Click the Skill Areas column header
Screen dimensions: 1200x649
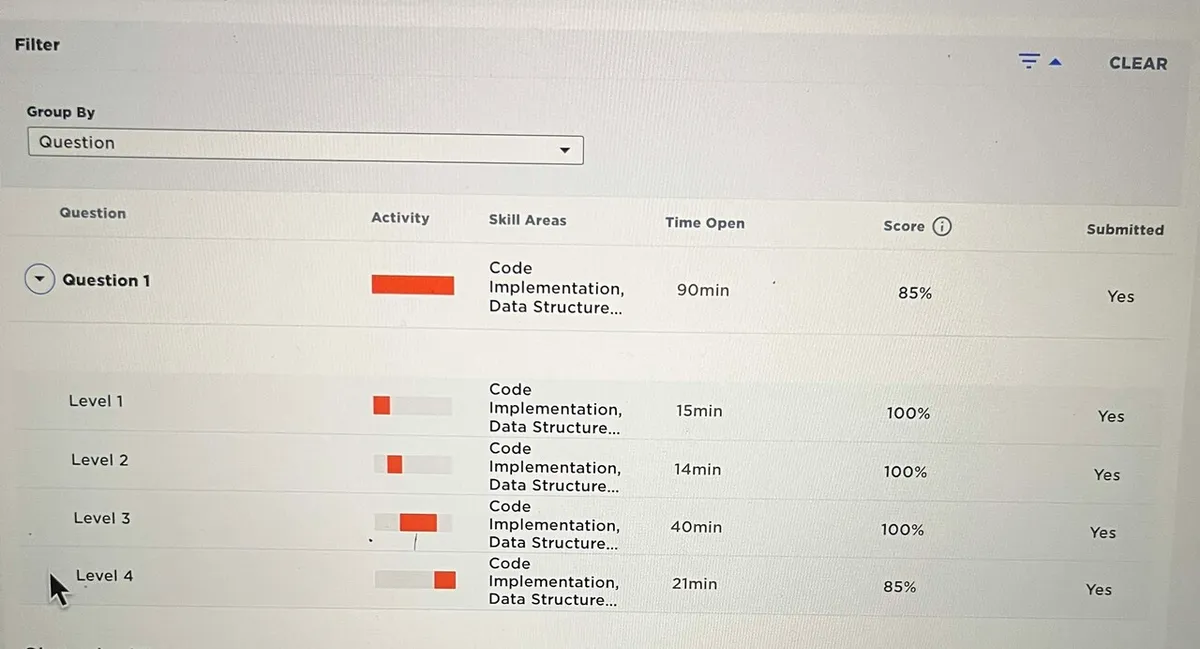(x=527, y=220)
